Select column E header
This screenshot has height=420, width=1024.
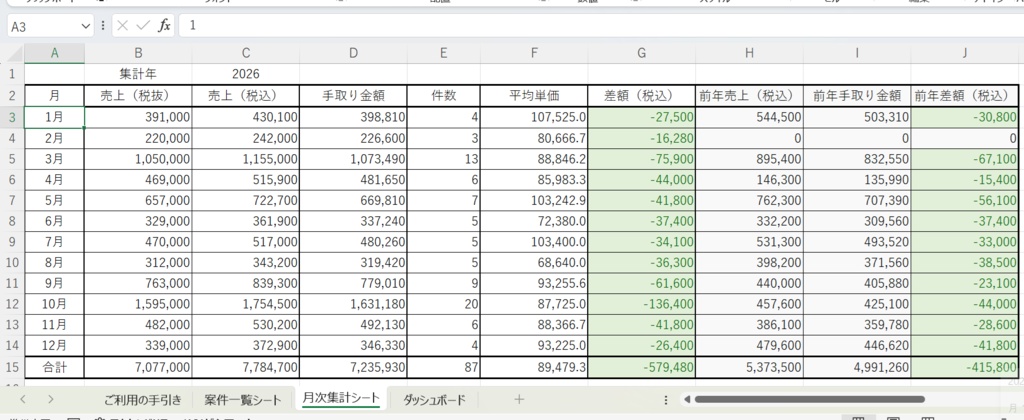point(443,54)
